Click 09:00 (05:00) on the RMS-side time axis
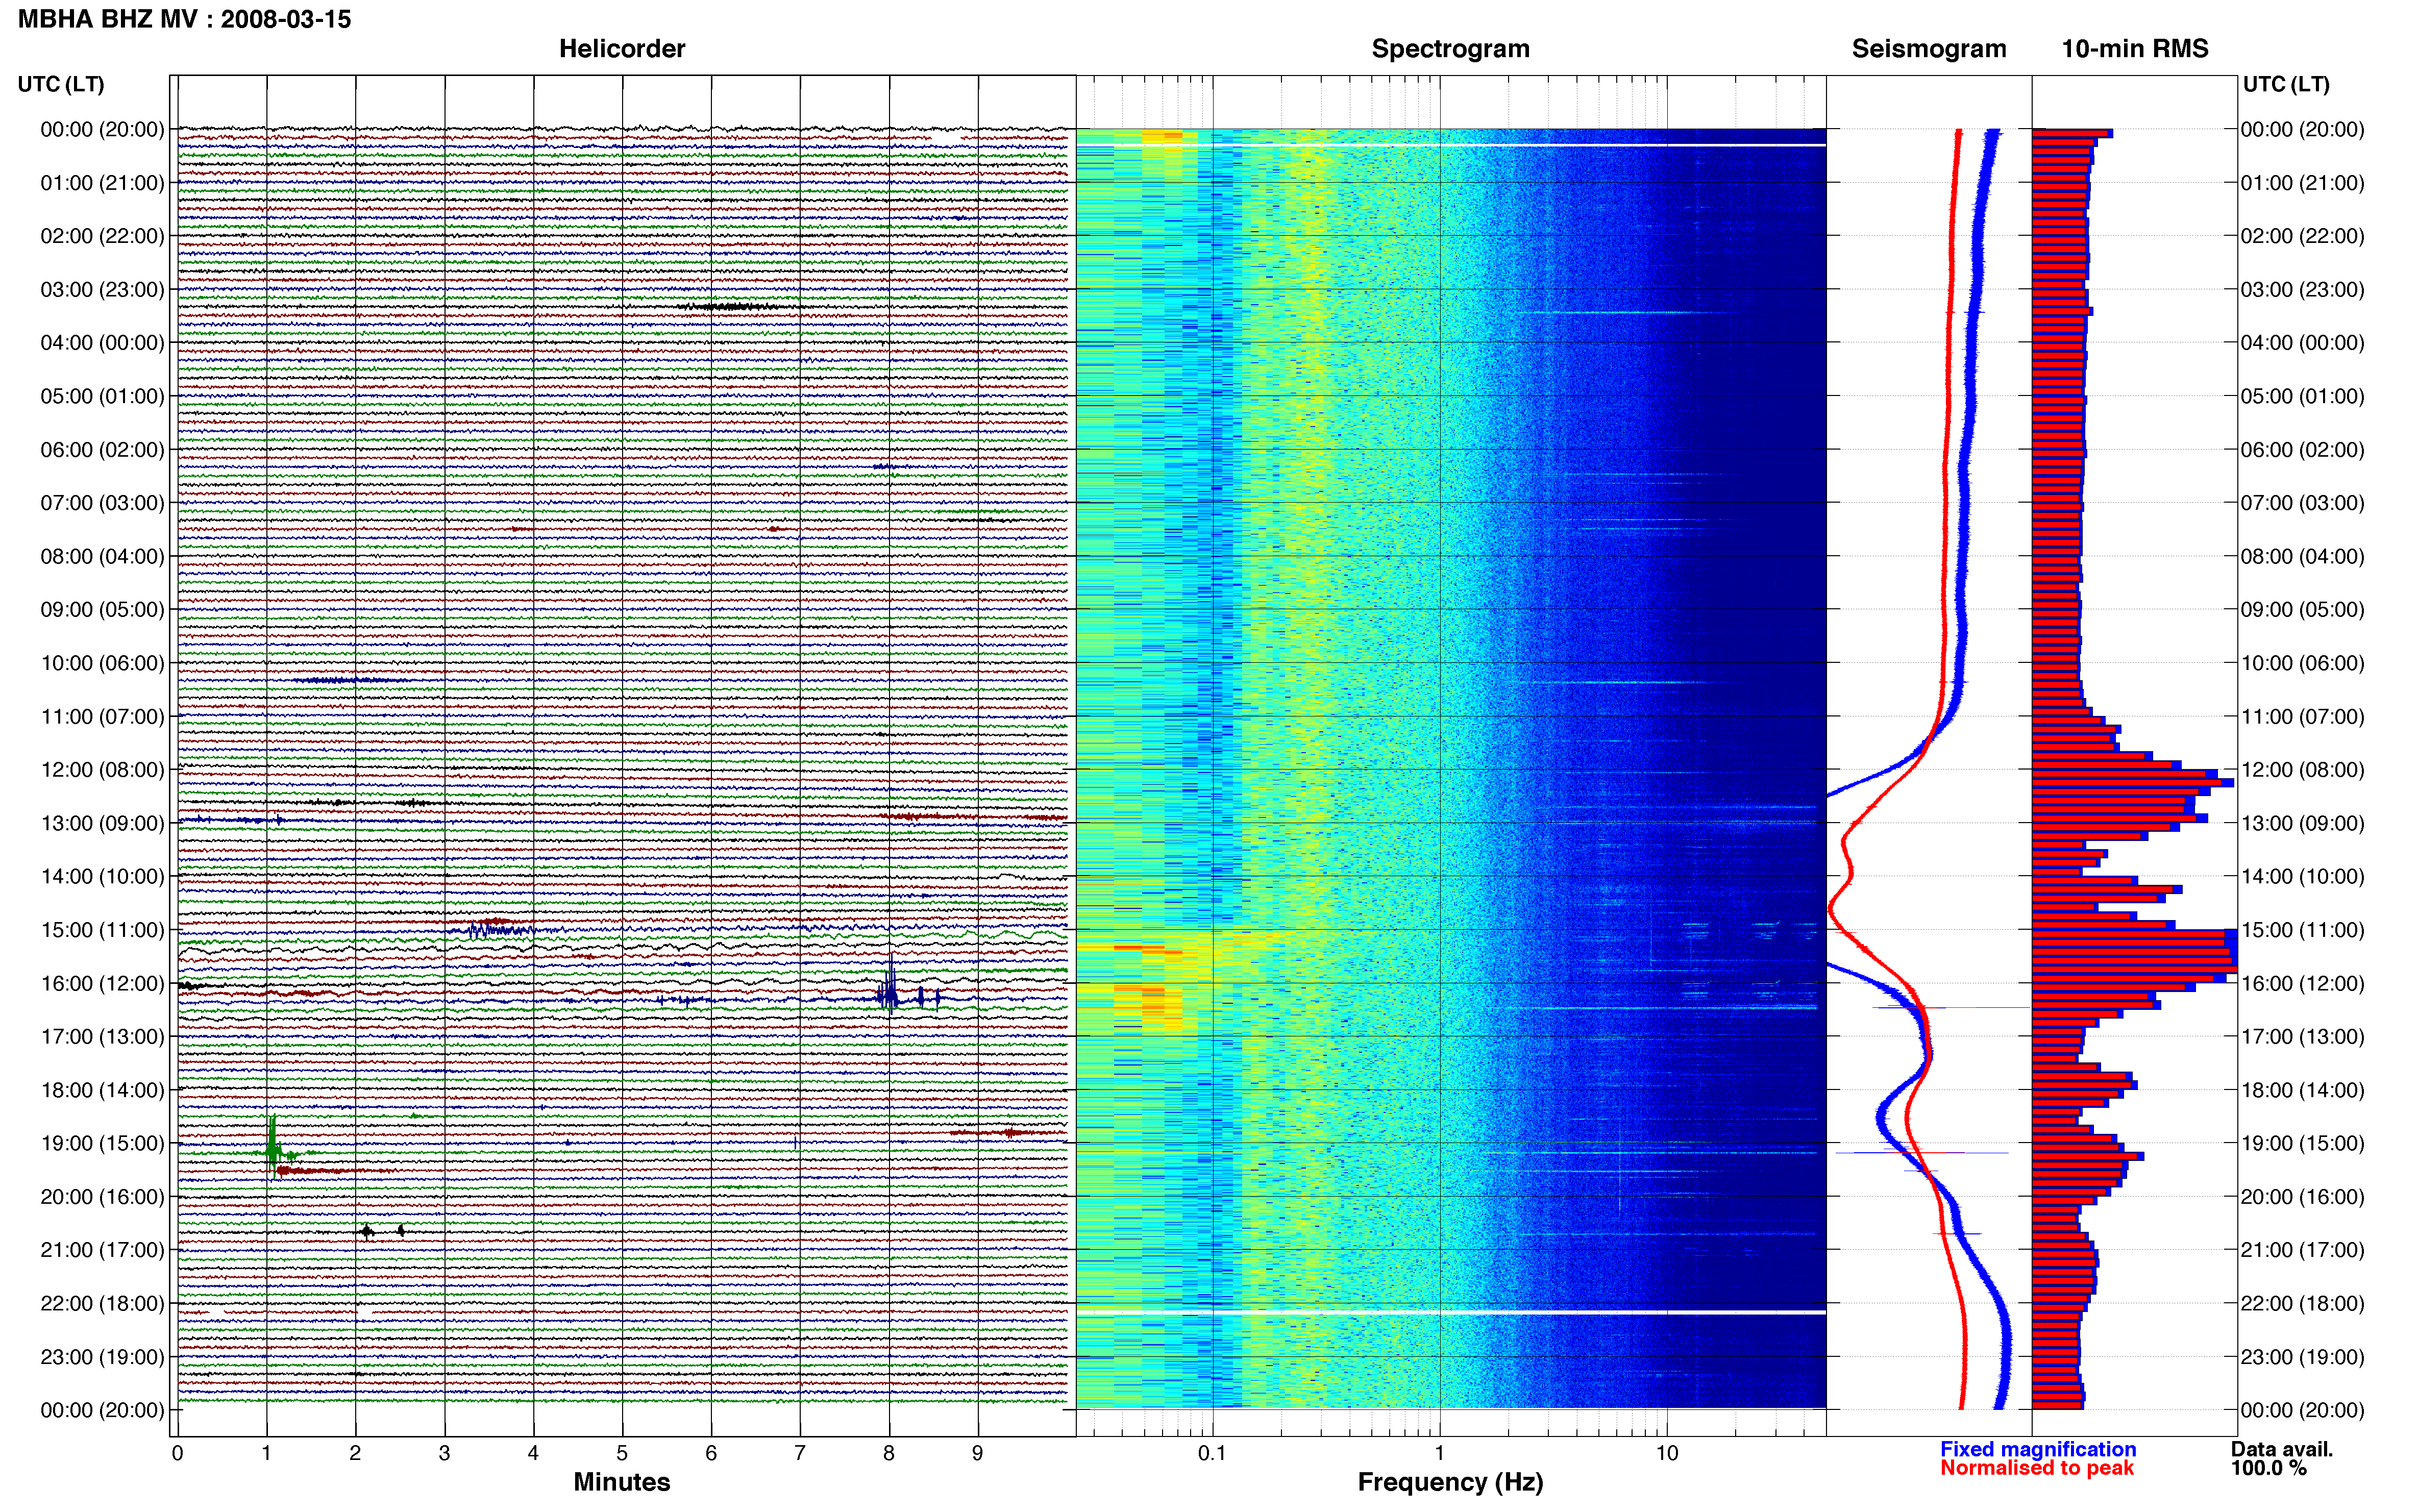2419x1512 pixels. 2302,610
